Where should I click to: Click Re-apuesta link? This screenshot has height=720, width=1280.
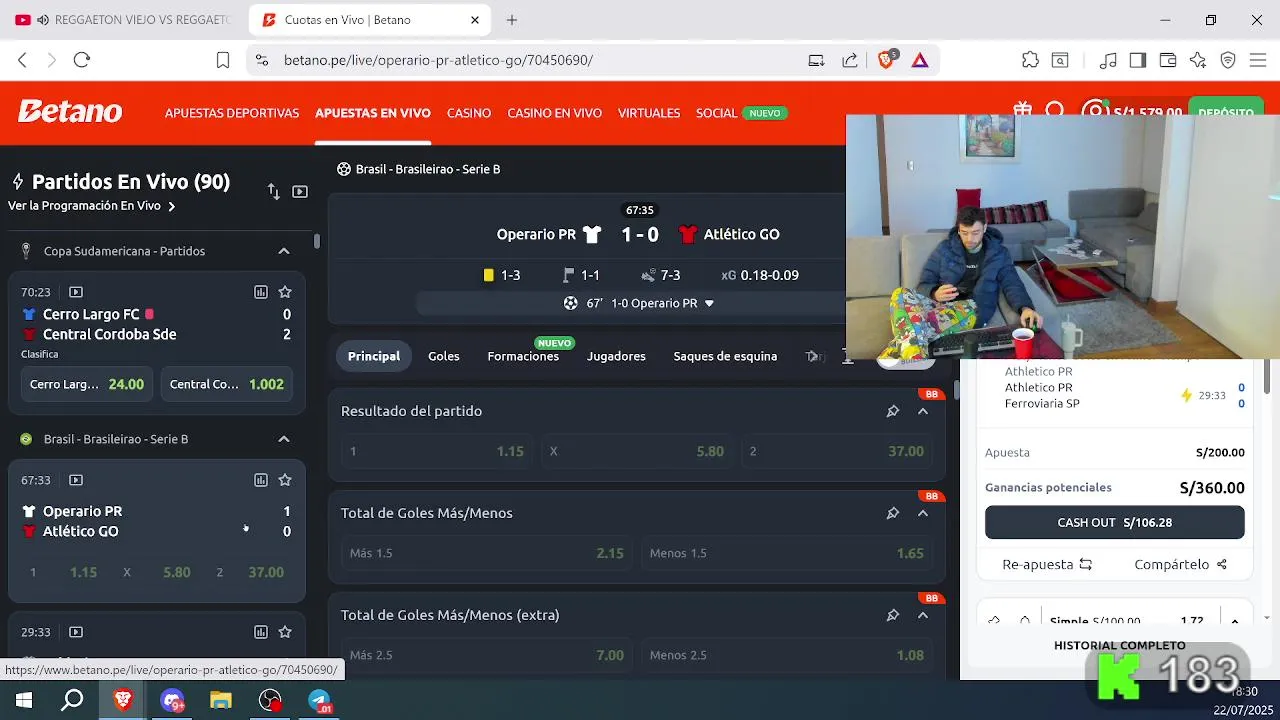coord(1047,564)
